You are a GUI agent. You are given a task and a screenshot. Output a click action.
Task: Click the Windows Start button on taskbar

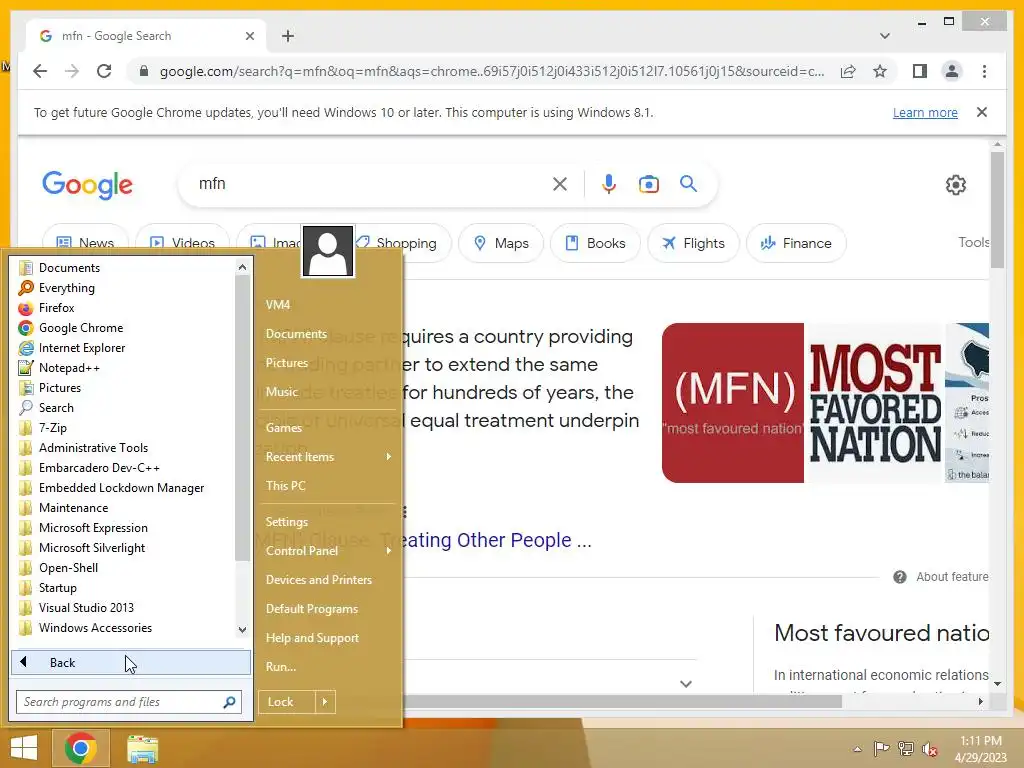(24, 748)
